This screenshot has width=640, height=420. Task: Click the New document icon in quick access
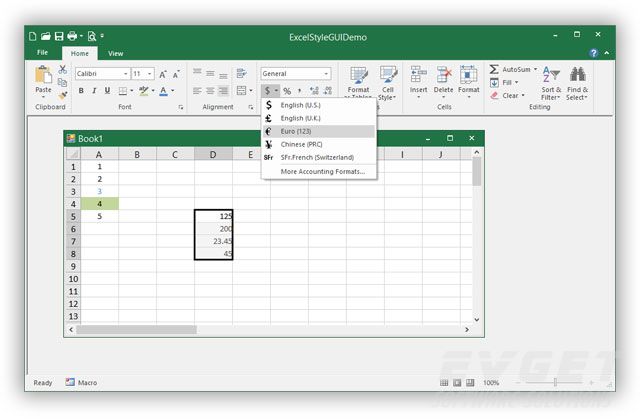point(33,37)
